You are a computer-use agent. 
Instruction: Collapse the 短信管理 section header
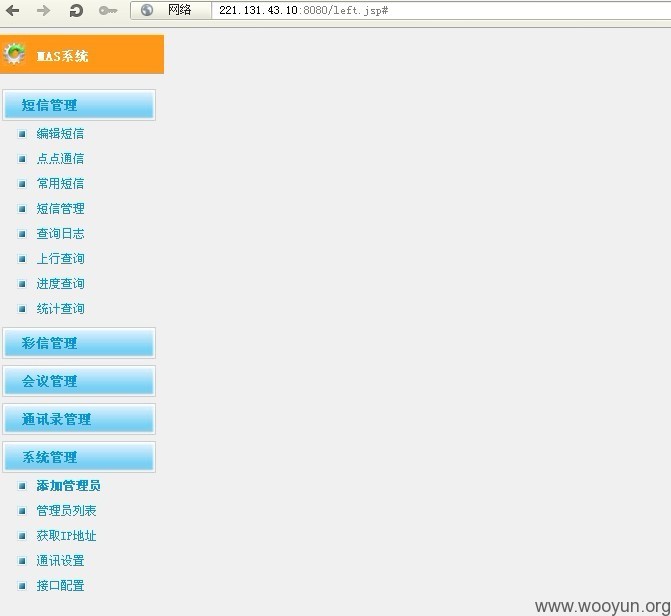click(x=79, y=105)
